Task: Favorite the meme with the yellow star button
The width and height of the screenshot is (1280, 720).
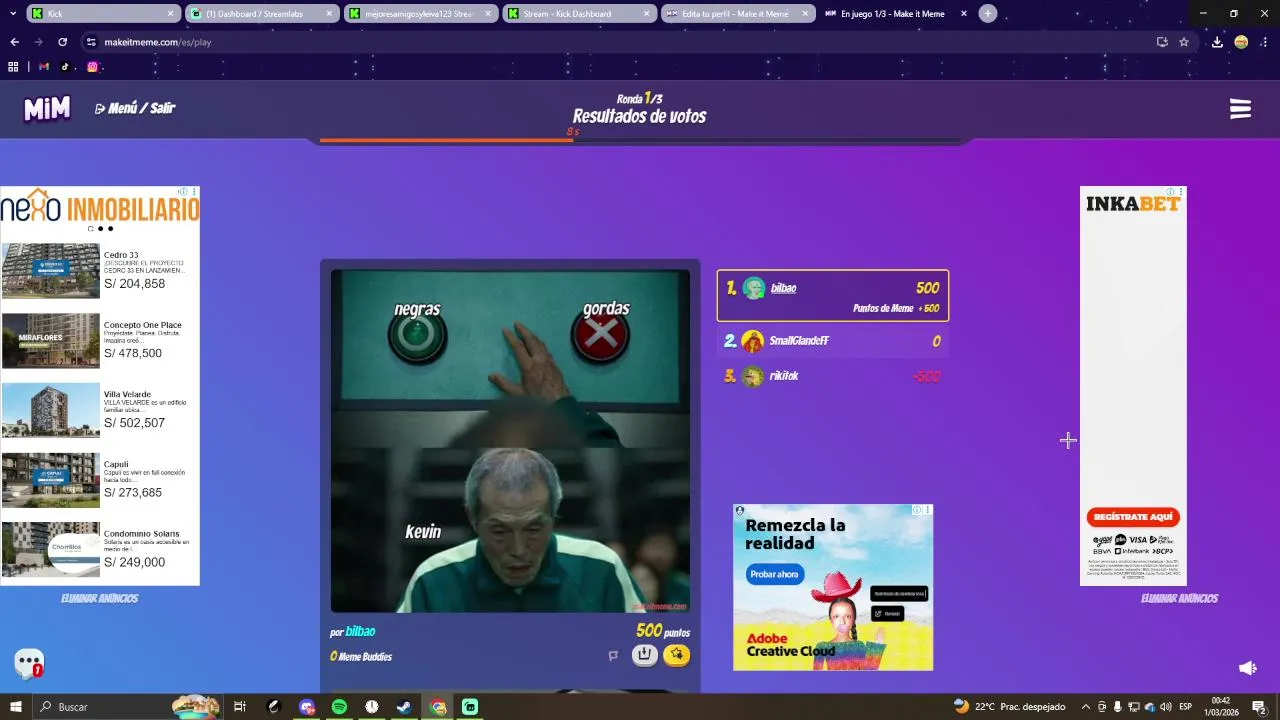Action: (677, 655)
